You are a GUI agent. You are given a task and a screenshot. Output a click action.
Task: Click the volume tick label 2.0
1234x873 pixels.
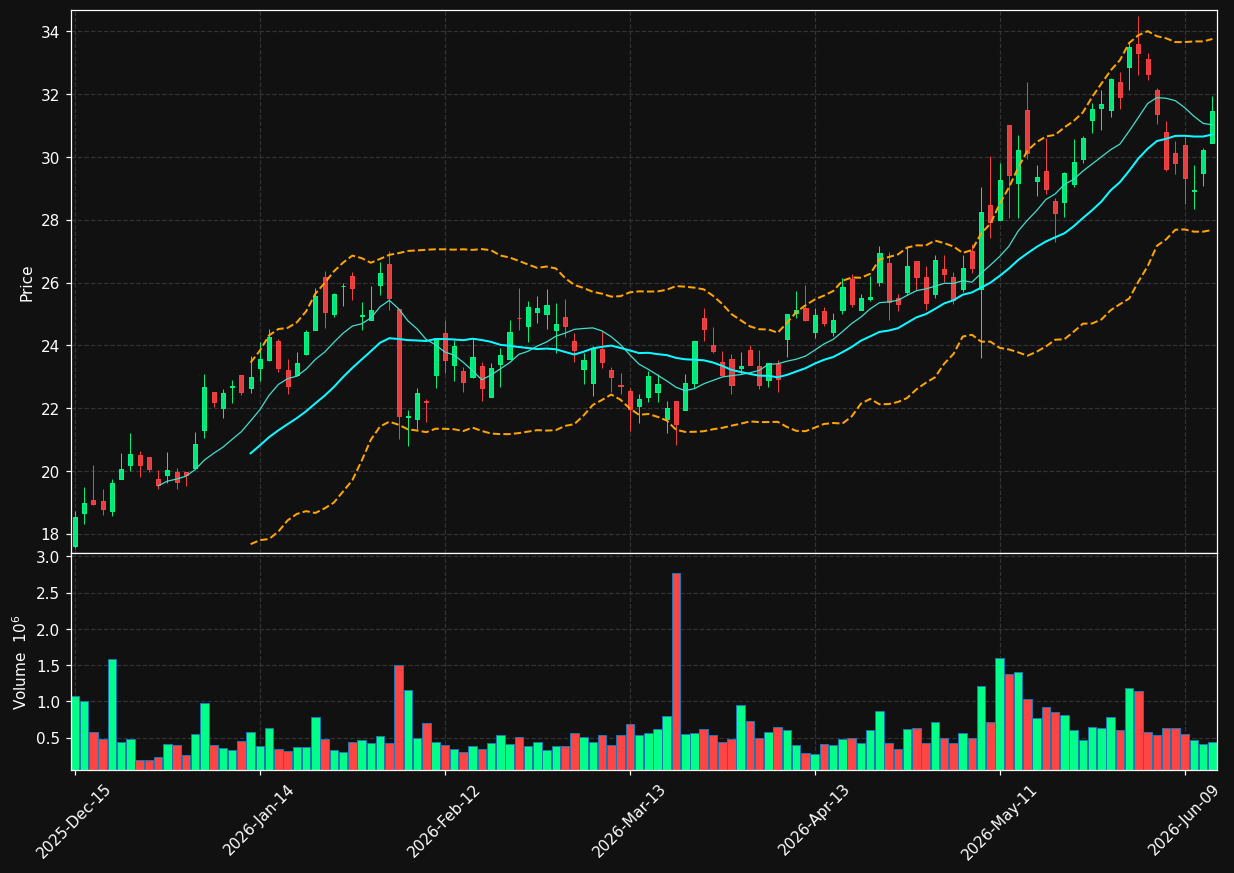[x=48, y=630]
